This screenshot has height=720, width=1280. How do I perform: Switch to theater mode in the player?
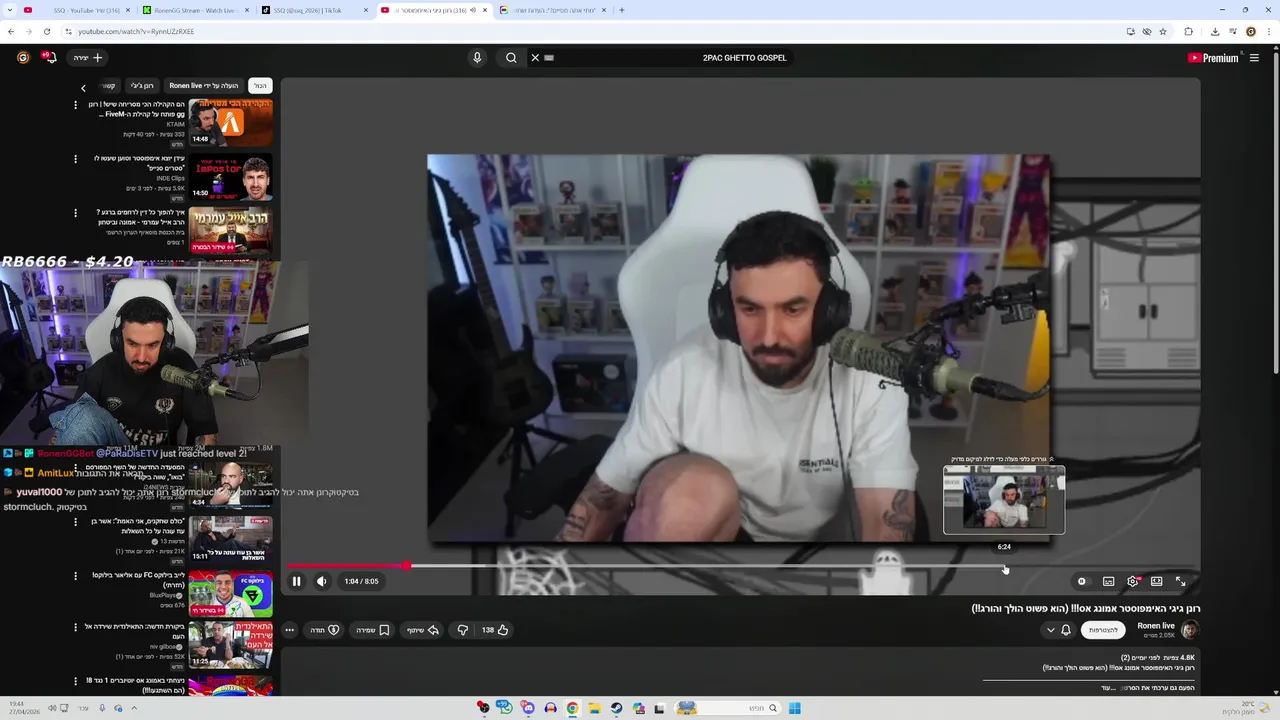click(1156, 581)
